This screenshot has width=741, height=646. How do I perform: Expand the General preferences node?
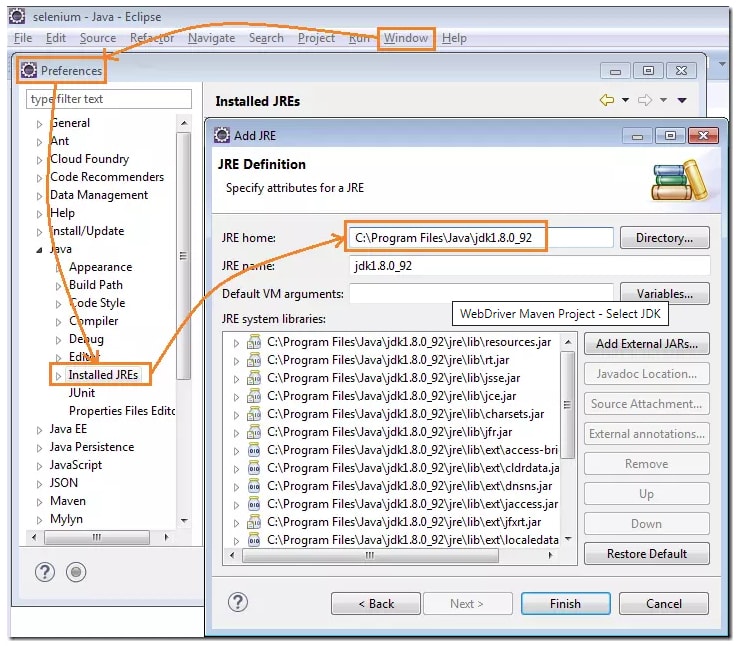[40, 124]
